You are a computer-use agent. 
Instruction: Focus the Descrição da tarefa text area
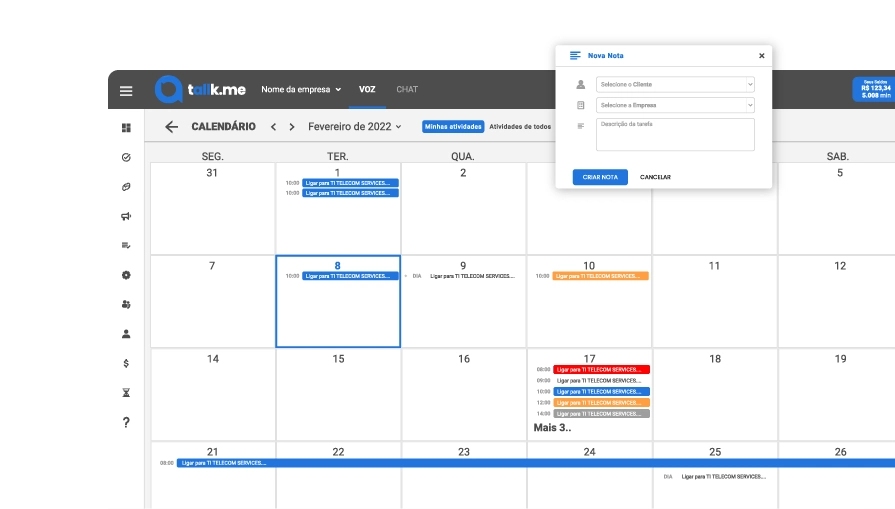[675, 135]
